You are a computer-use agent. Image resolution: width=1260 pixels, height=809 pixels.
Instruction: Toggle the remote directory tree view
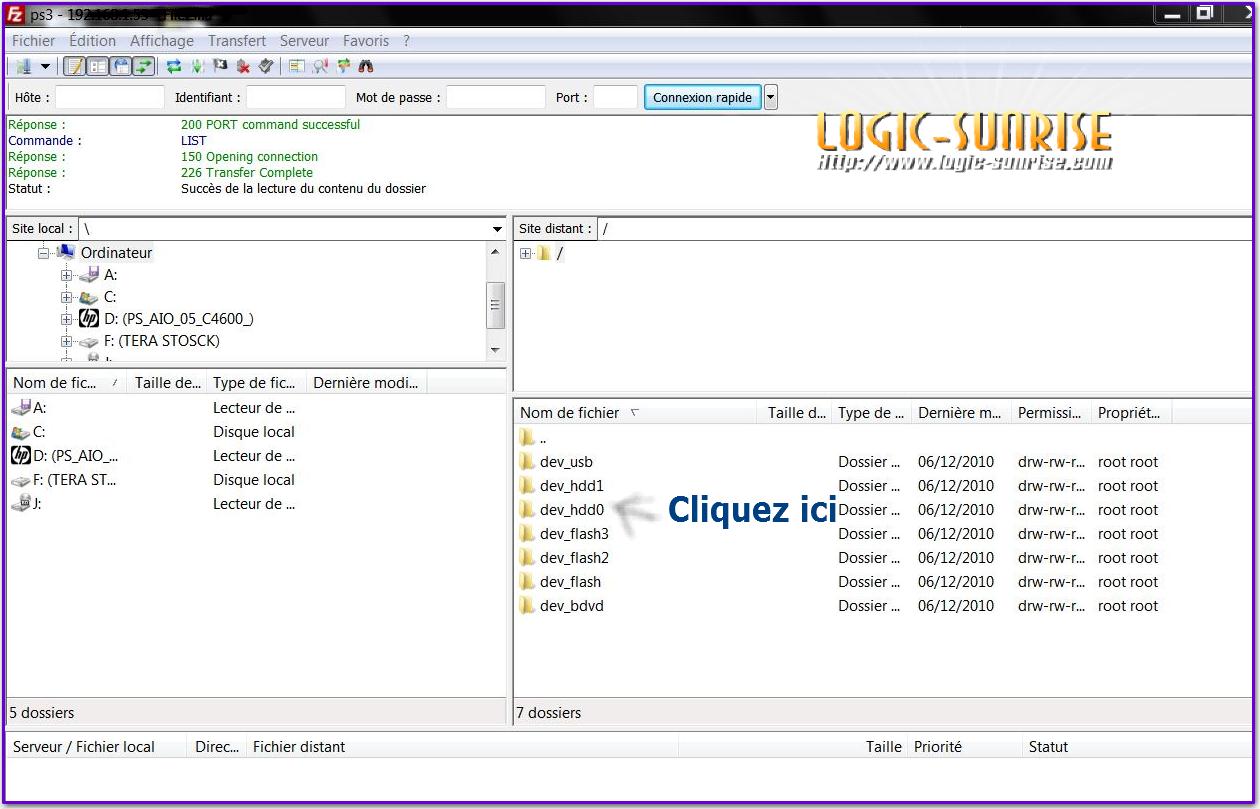coord(121,66)
